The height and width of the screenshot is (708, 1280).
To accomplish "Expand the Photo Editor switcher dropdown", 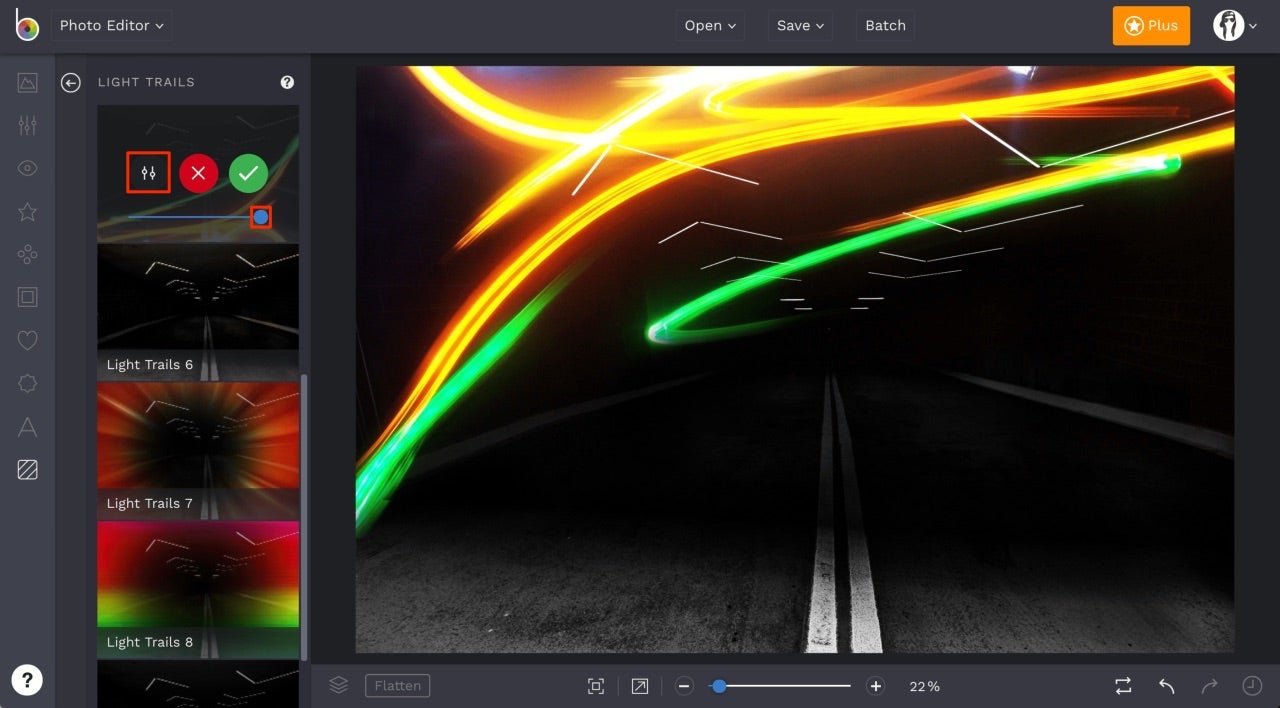I will click(x=111, y=25).
